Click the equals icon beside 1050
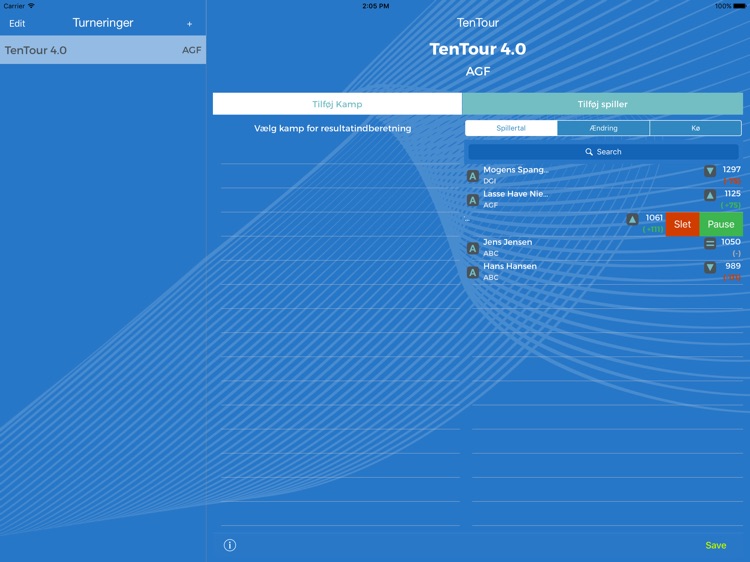The width and height of the screenshot is (750, 562). 710,243
